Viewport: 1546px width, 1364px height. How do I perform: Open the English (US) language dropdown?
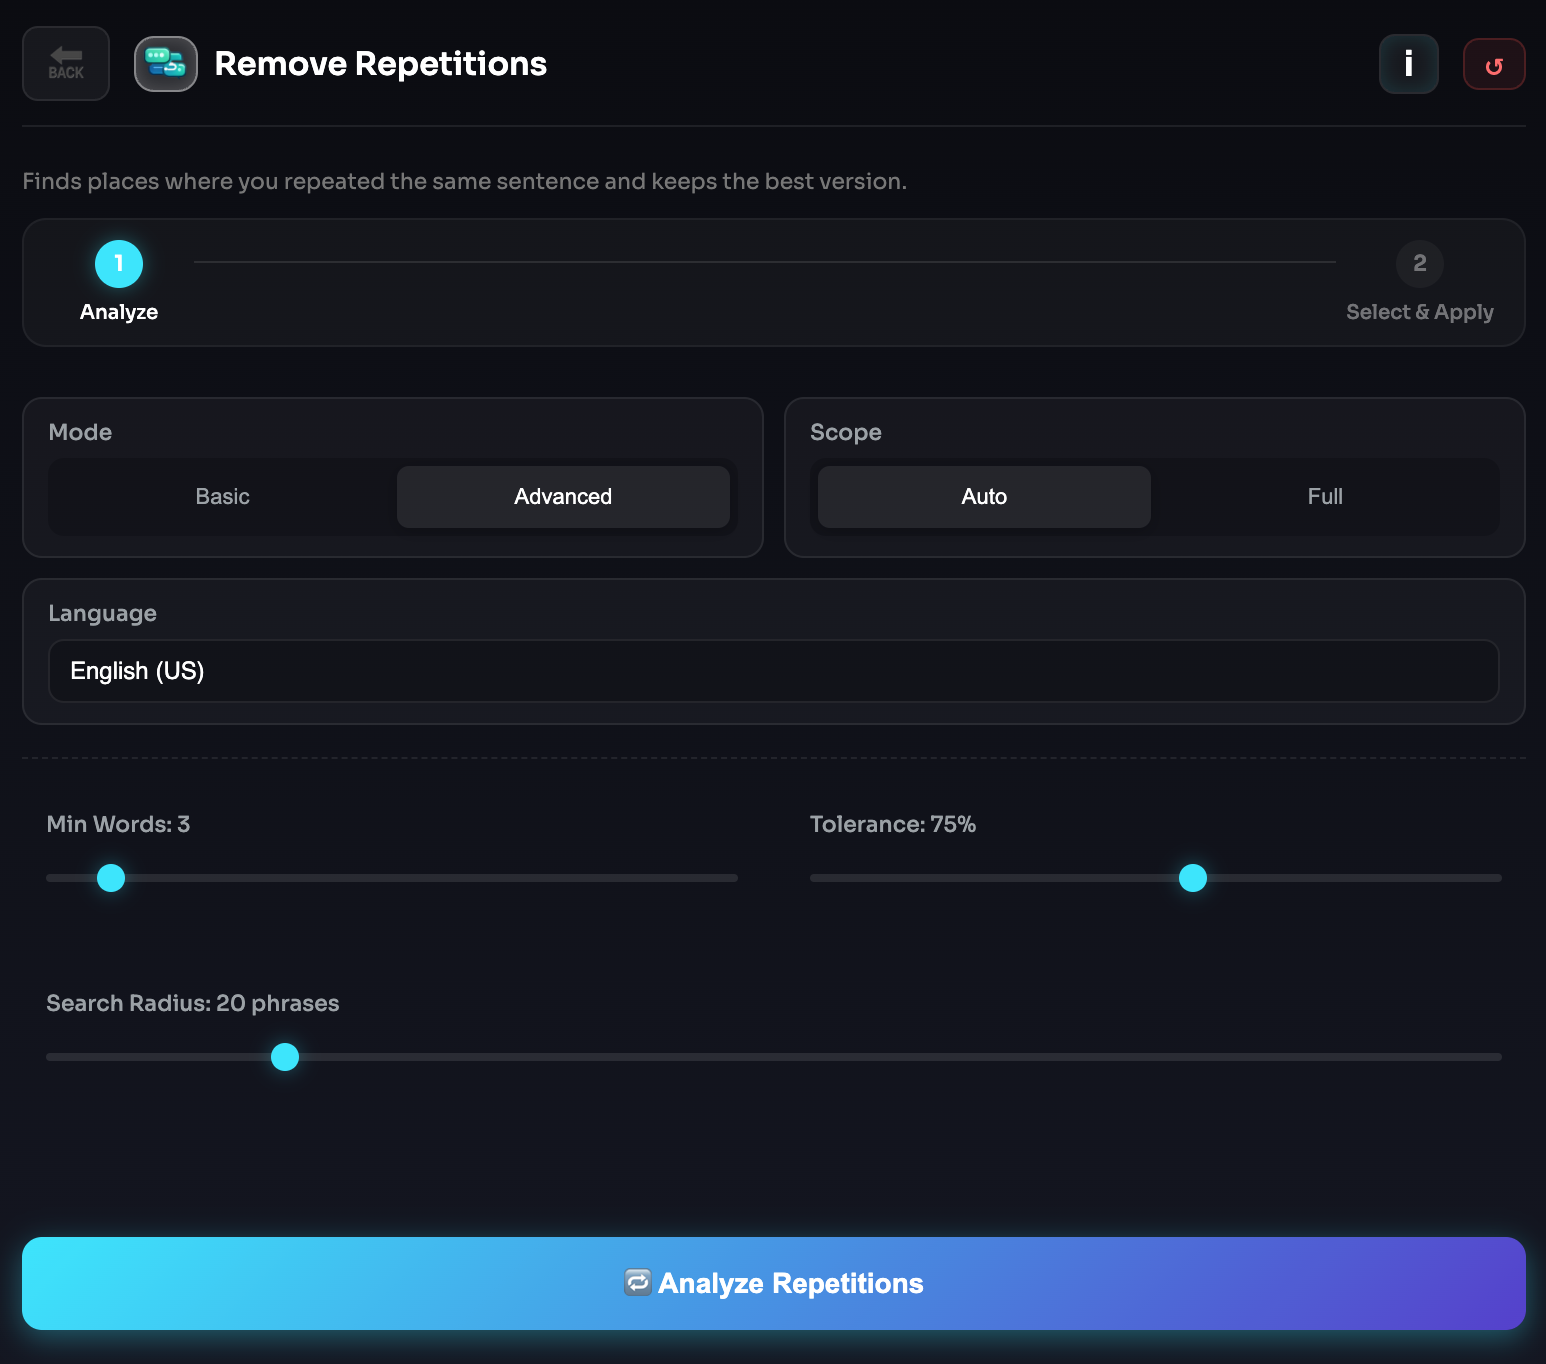click(x=773, y=671)
